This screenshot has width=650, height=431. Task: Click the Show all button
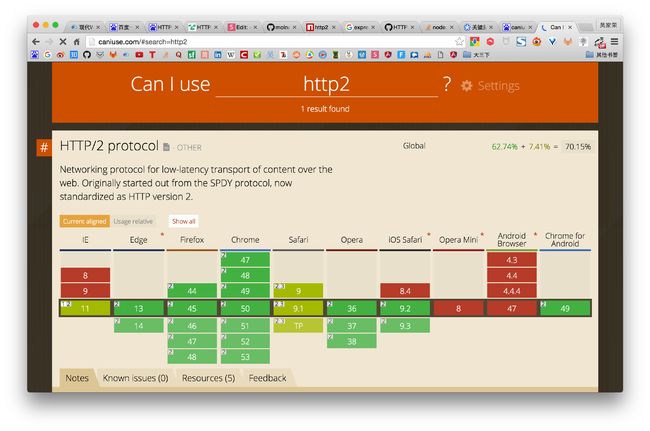pyautogui.click(x=183, y=221)
